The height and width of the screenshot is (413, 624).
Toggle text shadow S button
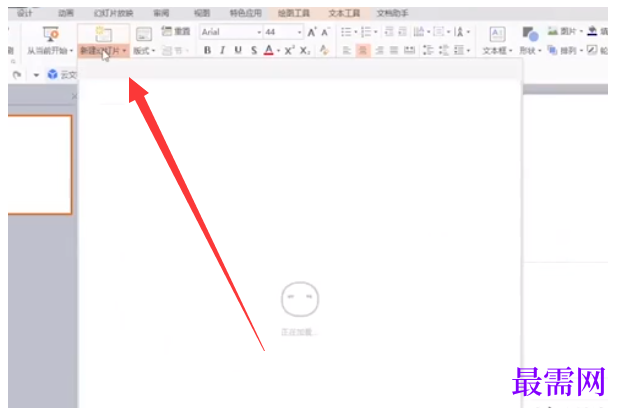[254, 51]
